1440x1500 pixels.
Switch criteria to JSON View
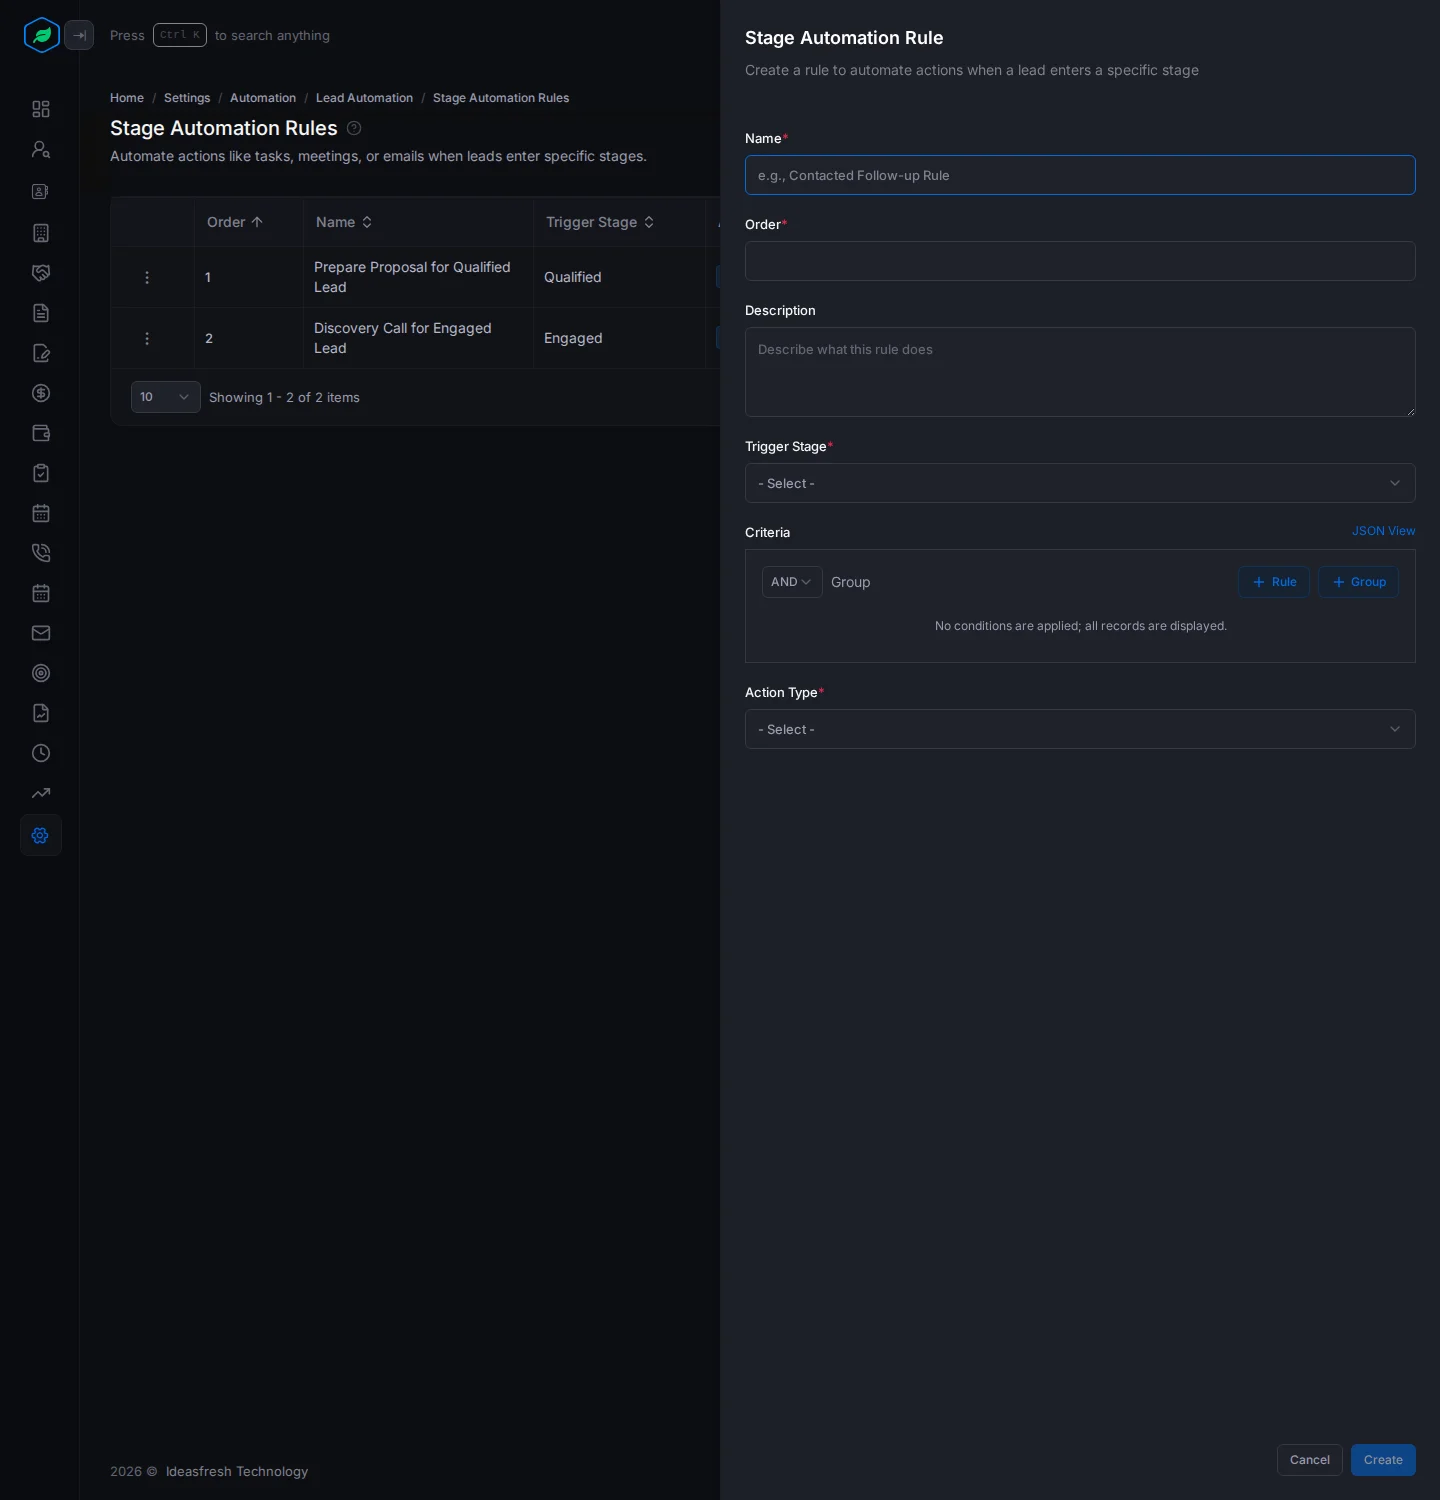click(1384, 531)
